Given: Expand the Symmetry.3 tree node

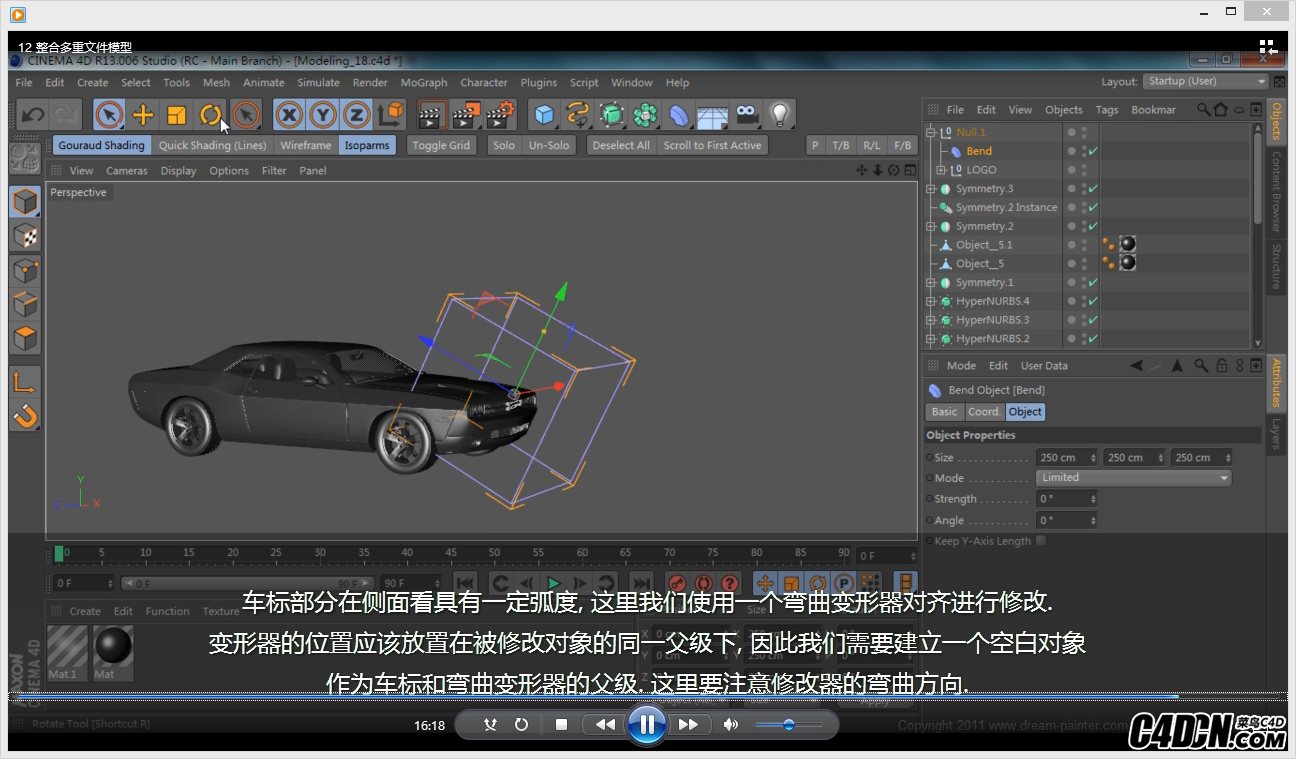Looking at the screenshot, I should (x=931, y=189).
